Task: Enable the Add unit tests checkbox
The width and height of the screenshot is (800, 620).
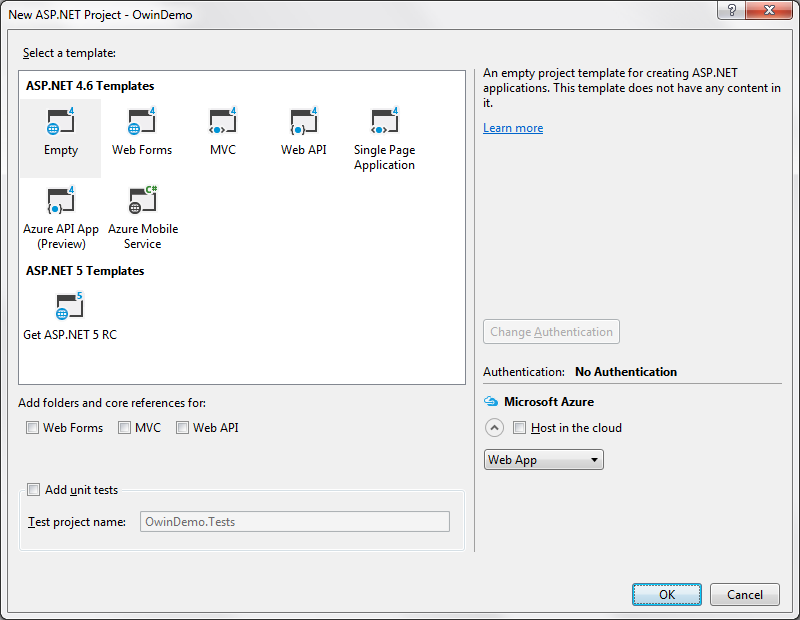Action: (33, 490)
